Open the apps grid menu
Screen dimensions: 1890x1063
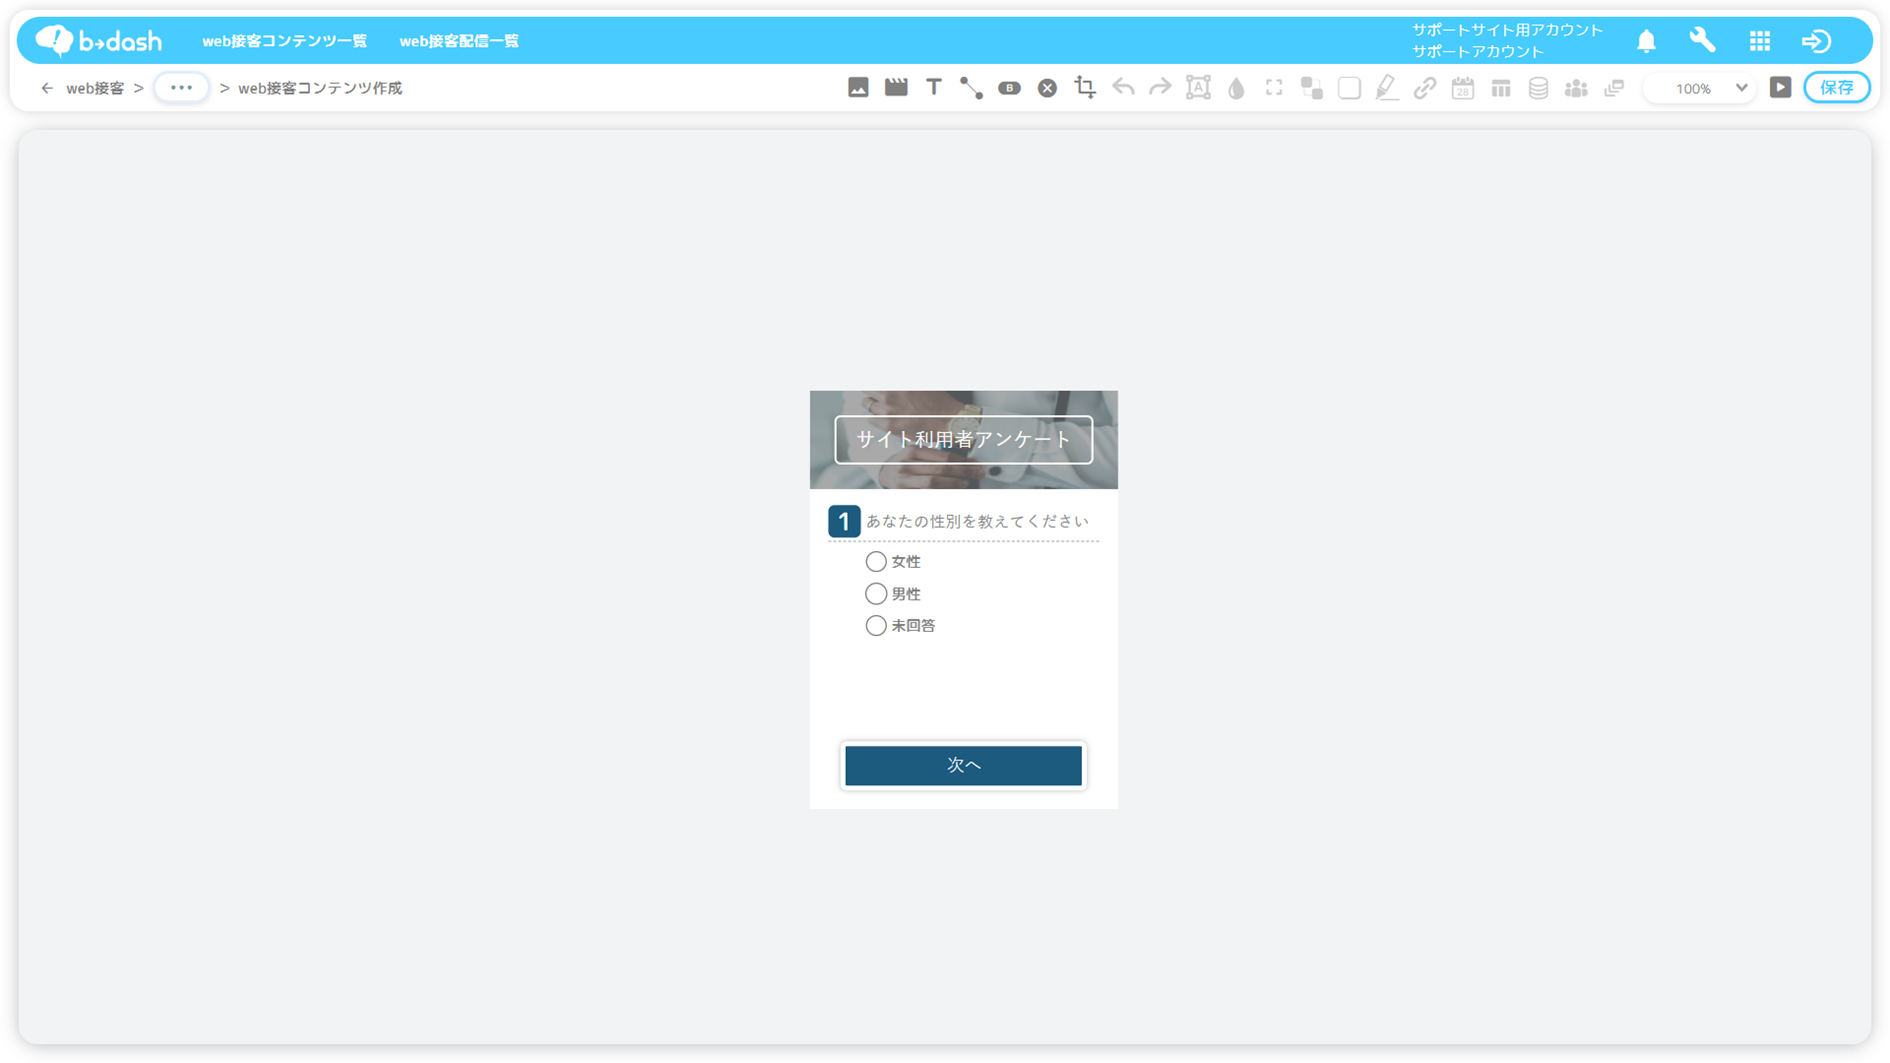pos(1760,40)
